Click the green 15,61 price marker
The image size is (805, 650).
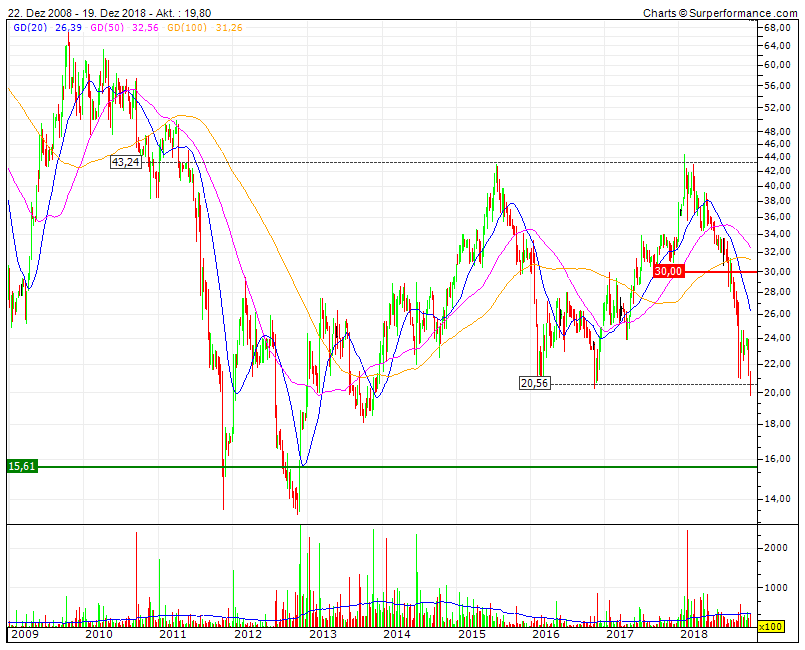tap(22, 466)
